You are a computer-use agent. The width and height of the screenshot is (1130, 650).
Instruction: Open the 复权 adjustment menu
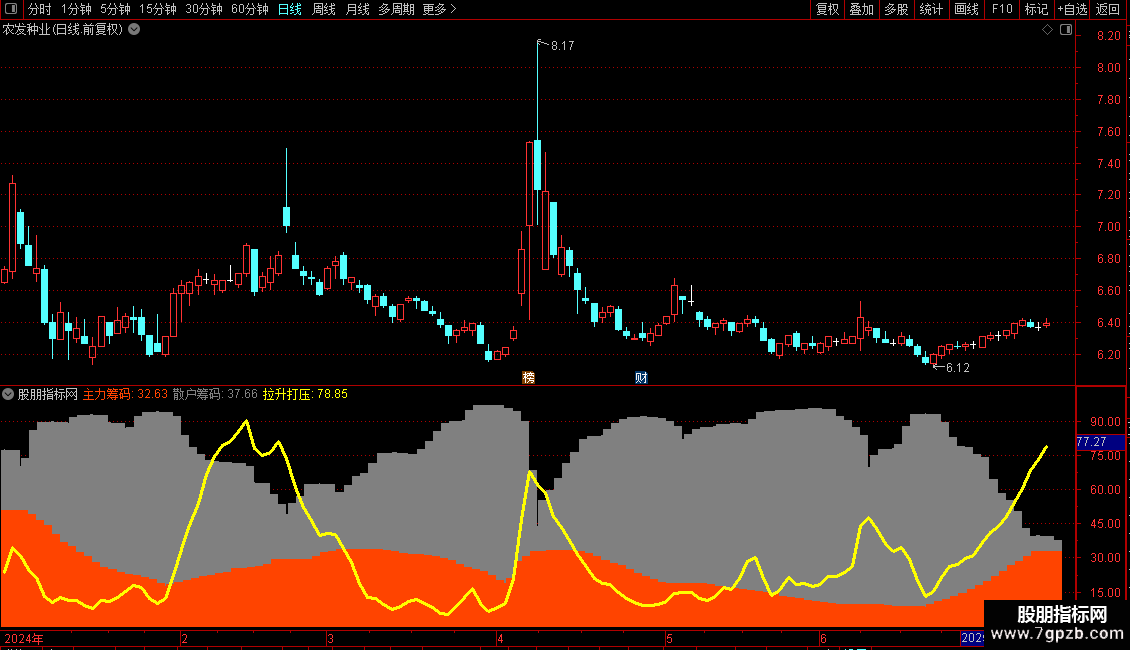click(827, 9)
